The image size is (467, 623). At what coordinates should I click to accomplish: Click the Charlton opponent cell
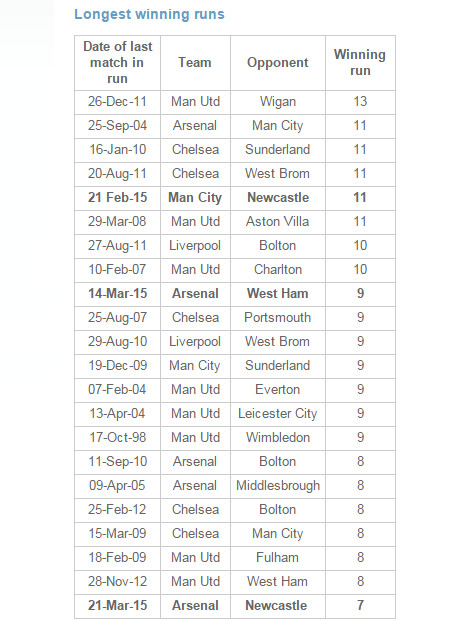click(278, 269)
